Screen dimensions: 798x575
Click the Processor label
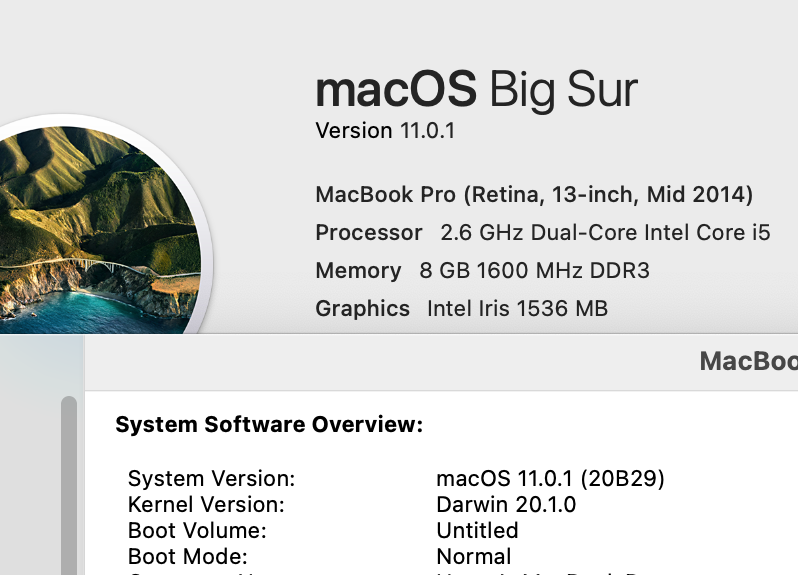coord(369,233)
